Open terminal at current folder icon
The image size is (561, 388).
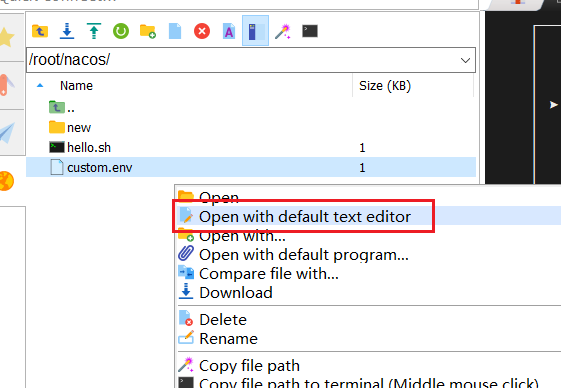(309, 31)
